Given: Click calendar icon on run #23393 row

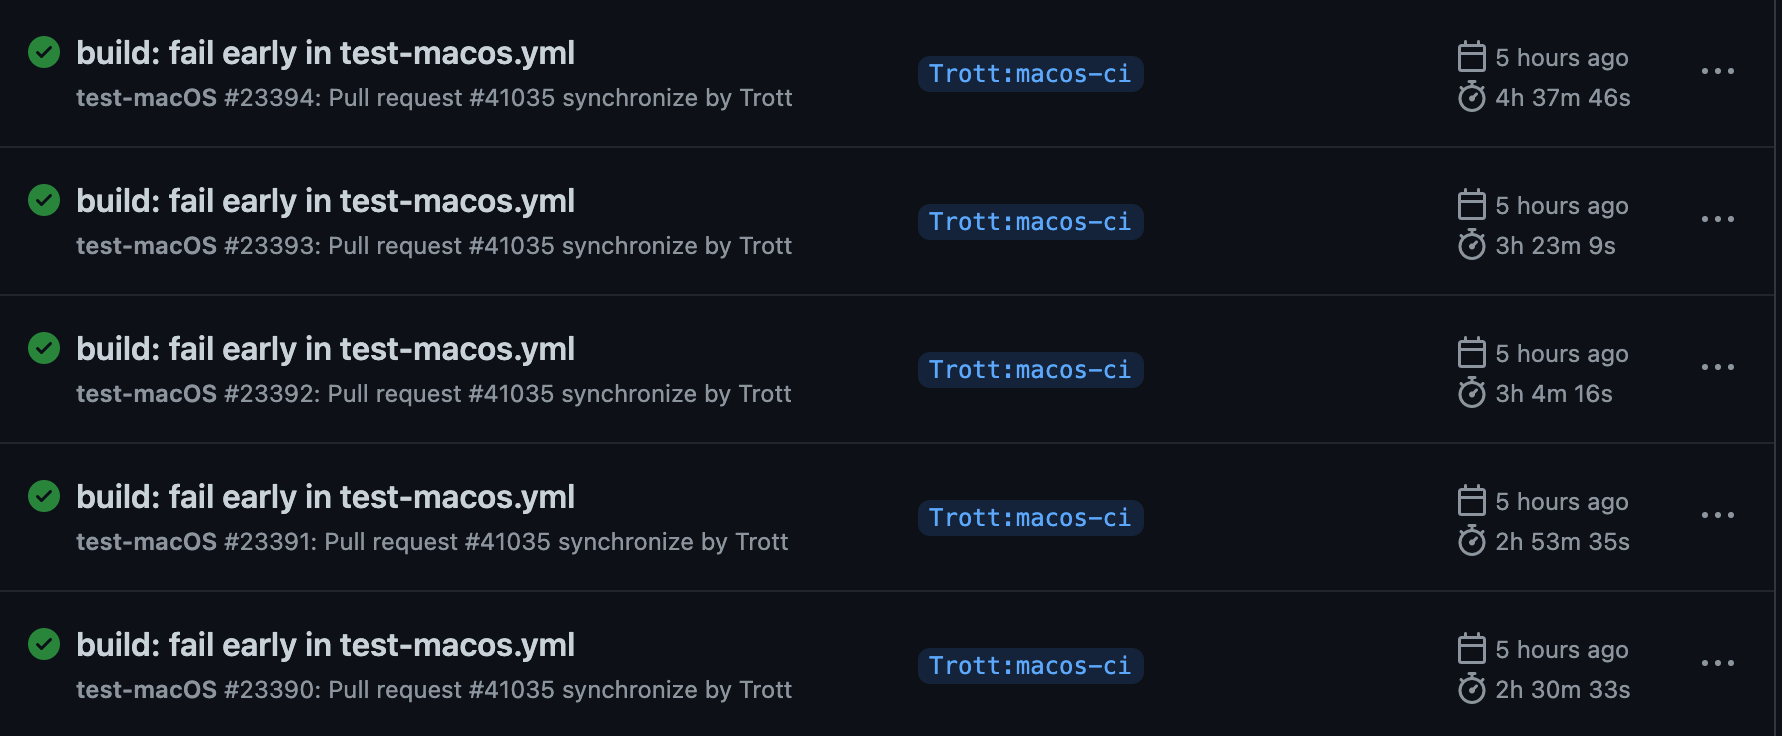Looking at the screenshot, I should pos(1471,205).
